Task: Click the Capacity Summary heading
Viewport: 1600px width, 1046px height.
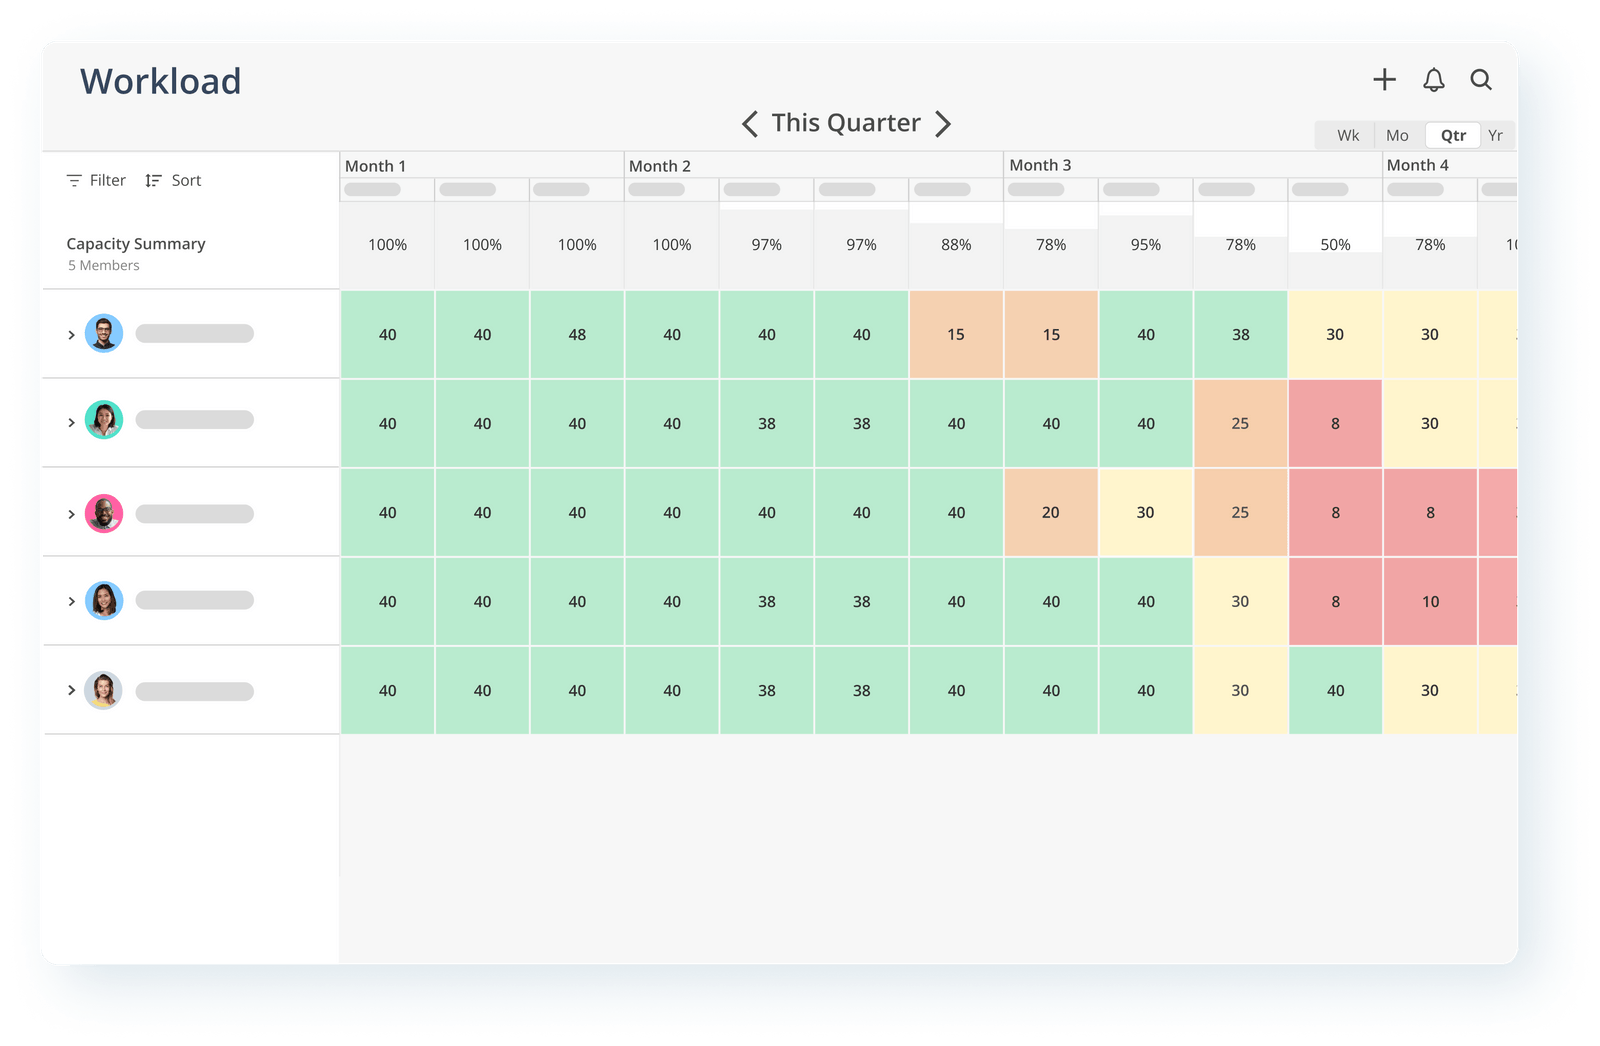Action: click(x=136, y=243)
